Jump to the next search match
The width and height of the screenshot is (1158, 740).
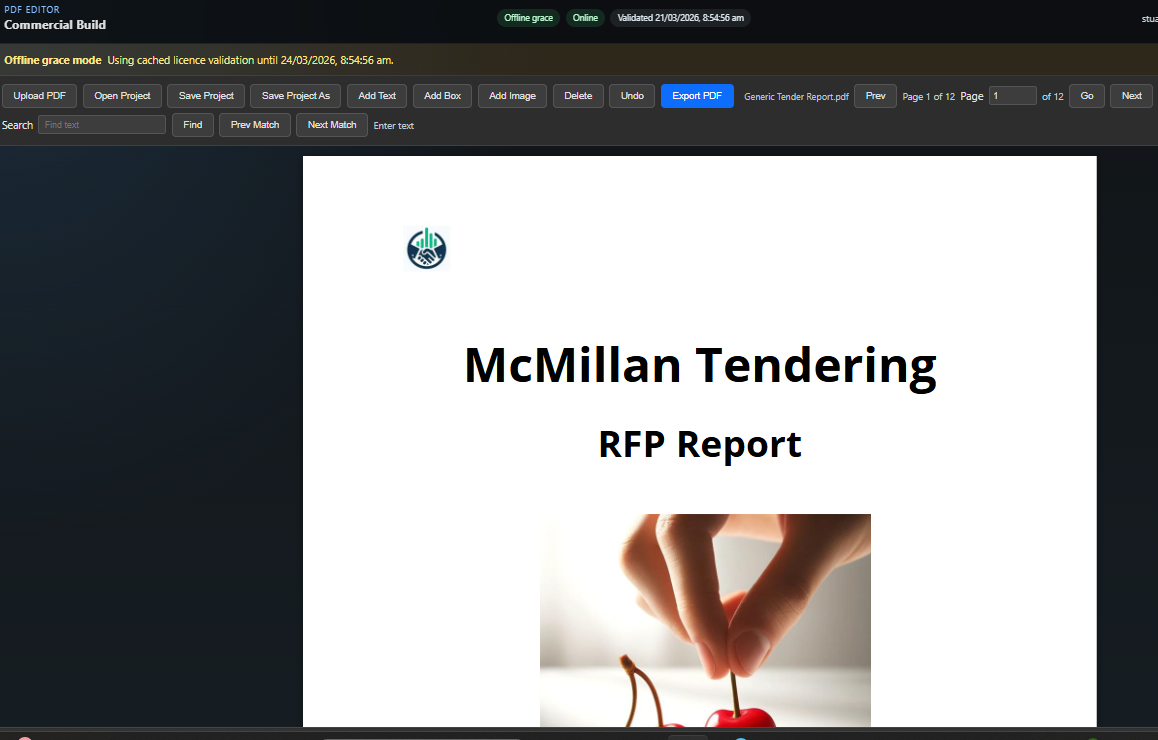click(332, 125)
